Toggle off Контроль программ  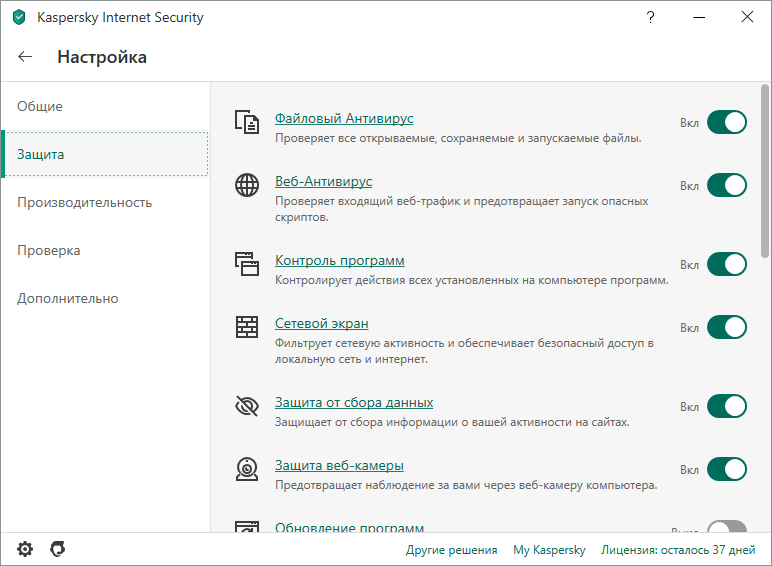pyautogui.click(x=727, y=264)
